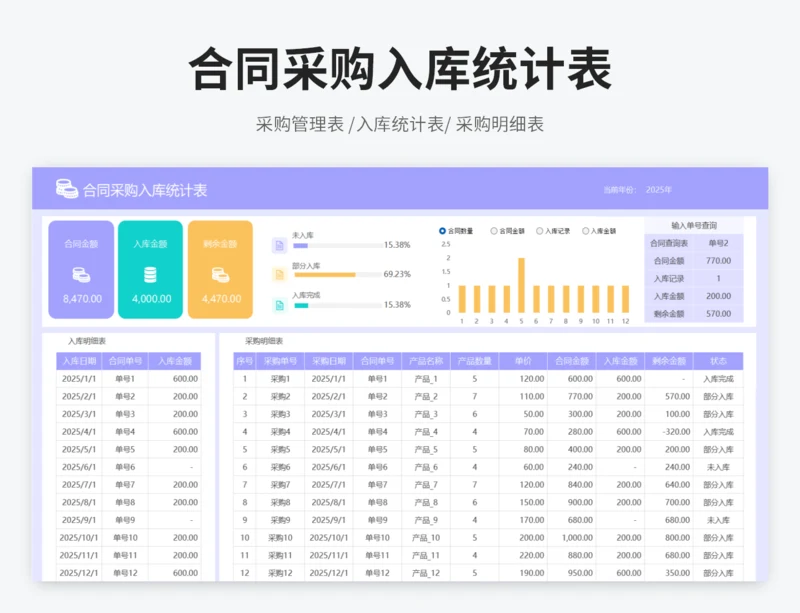Click the 采购管理表 subtitle text
Viewport: 800px width, 613px height.
click(x=300, y=124)
